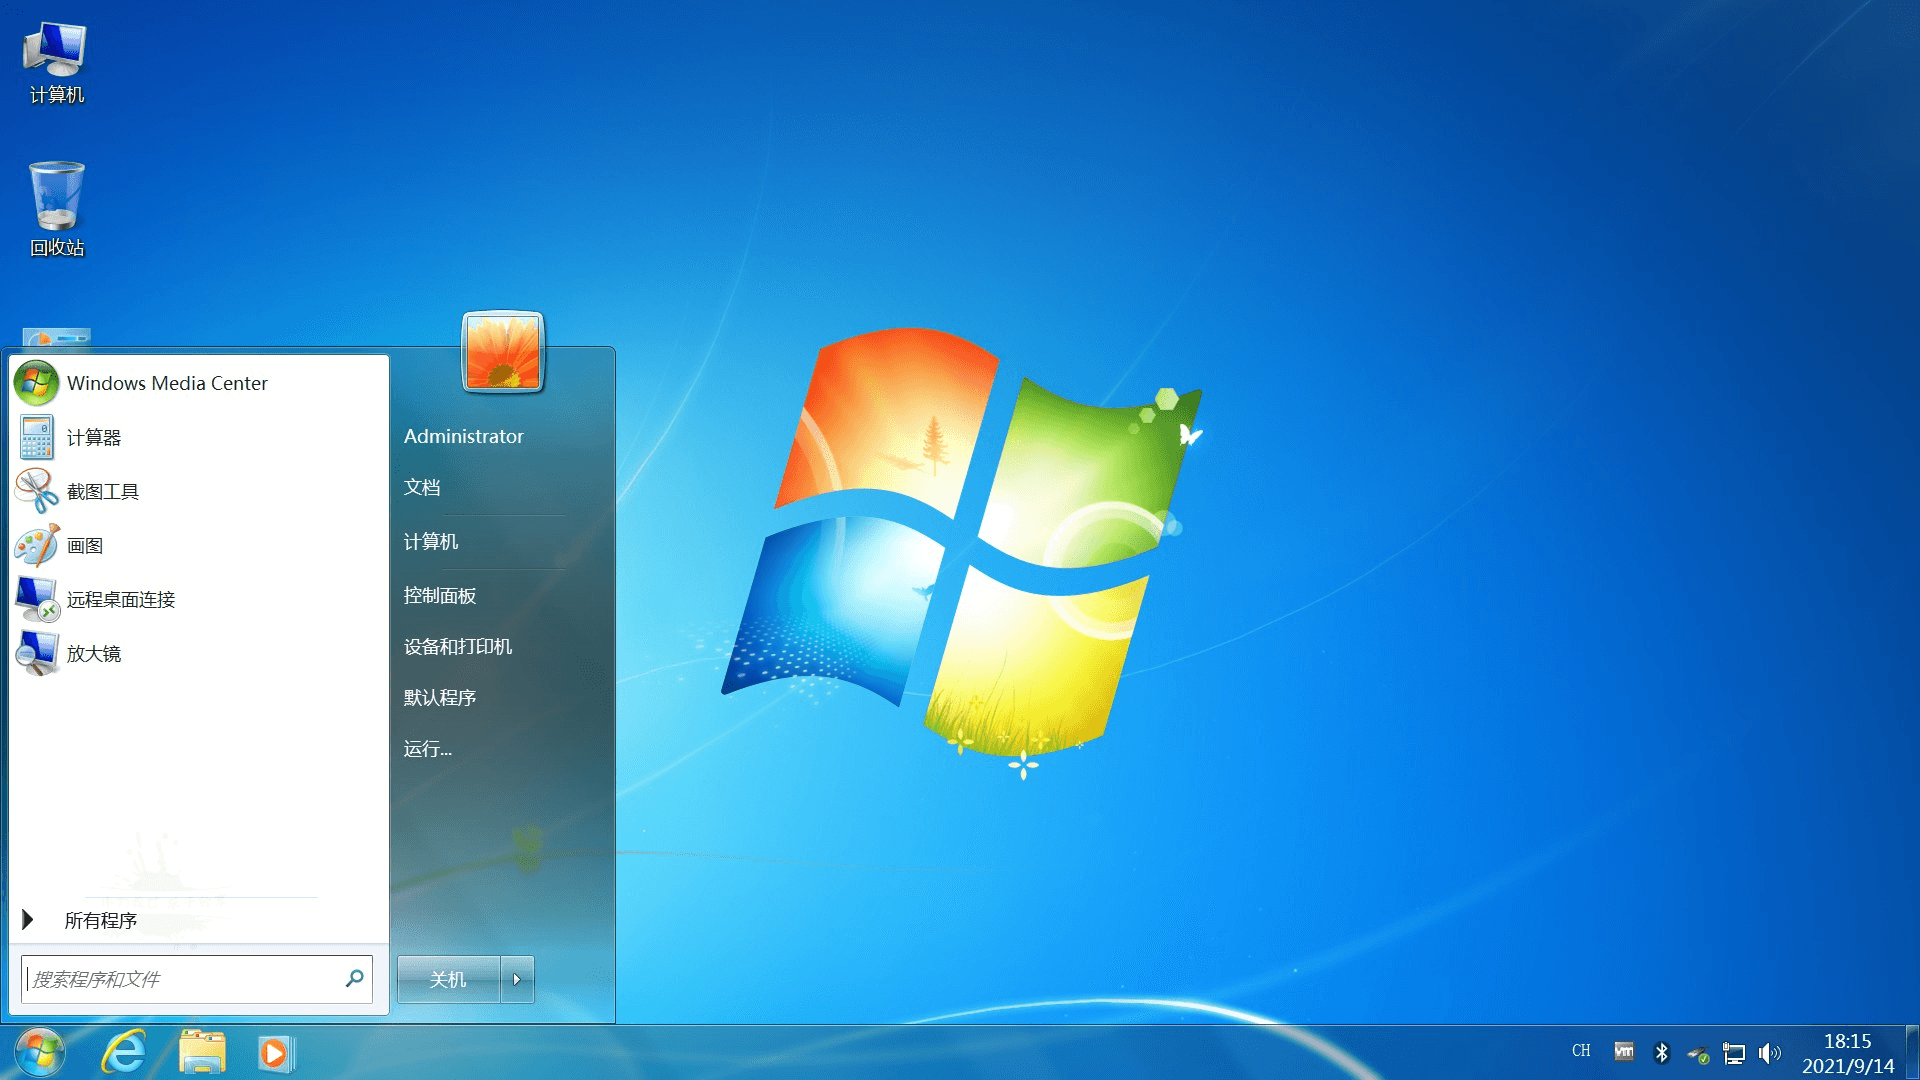Click the 搜索程序和文件 search field
The height and width of the screenshot is (1080, 1920).
pyautogui.click(x=195, y=978)
